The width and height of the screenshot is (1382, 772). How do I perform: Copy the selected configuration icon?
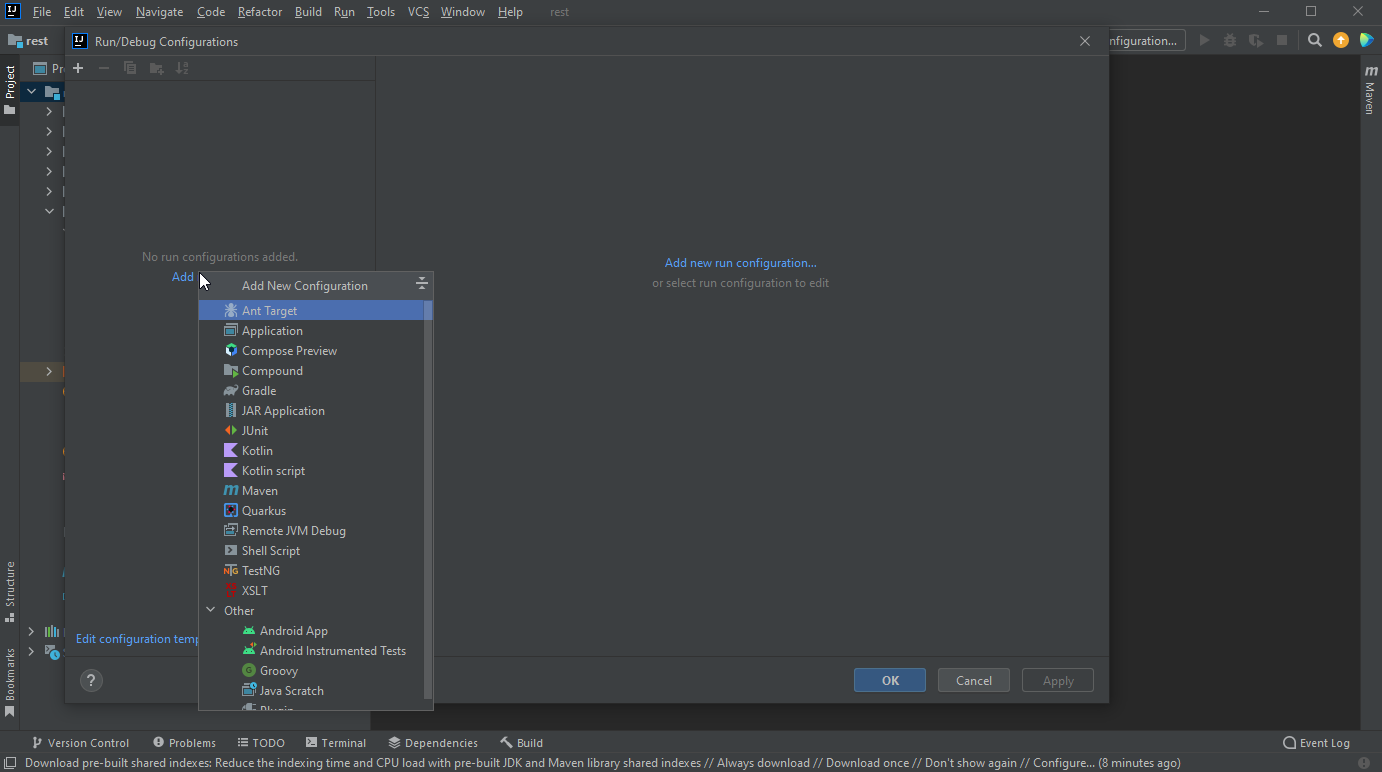129,68
